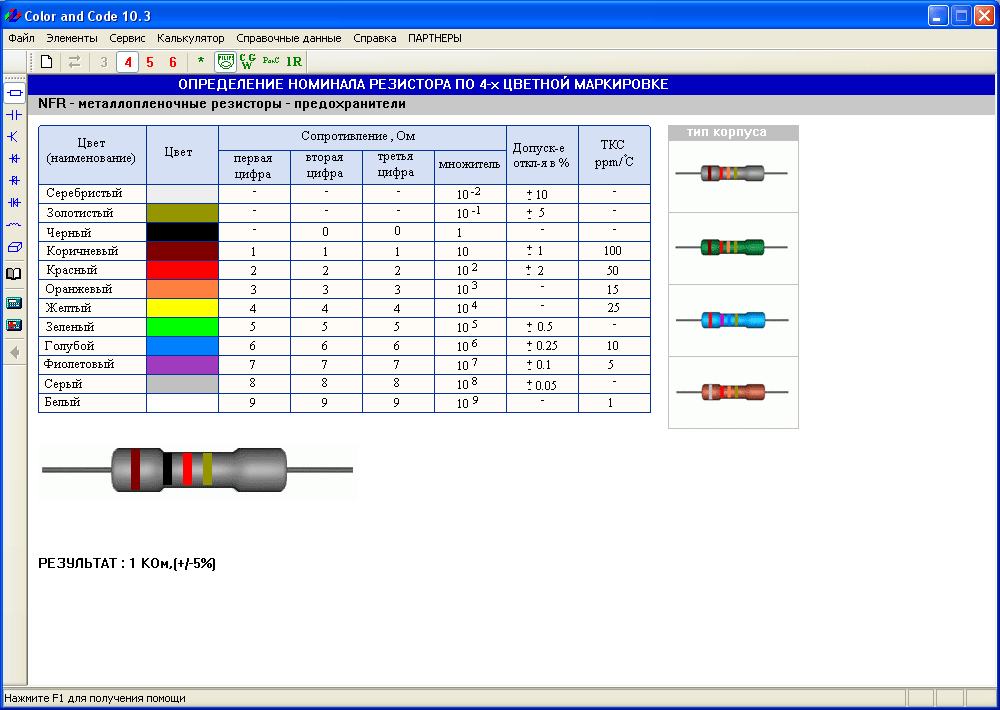Switch to 6-band color marking
Image resolution: width=1000 pixels, height=710 pixels.
click(x=172, y=62)
